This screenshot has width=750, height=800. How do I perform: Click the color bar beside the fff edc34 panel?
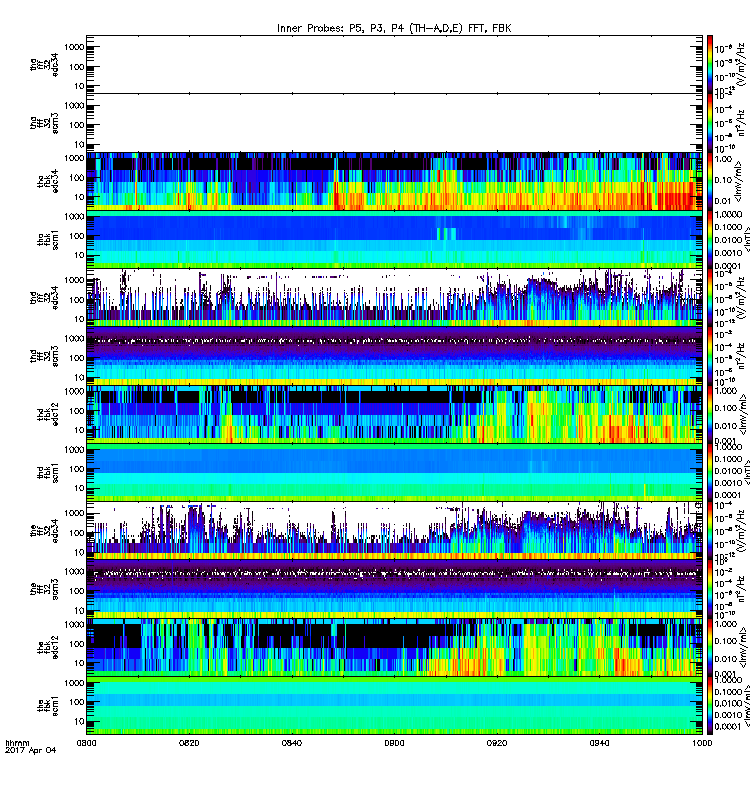click(710, 531)
